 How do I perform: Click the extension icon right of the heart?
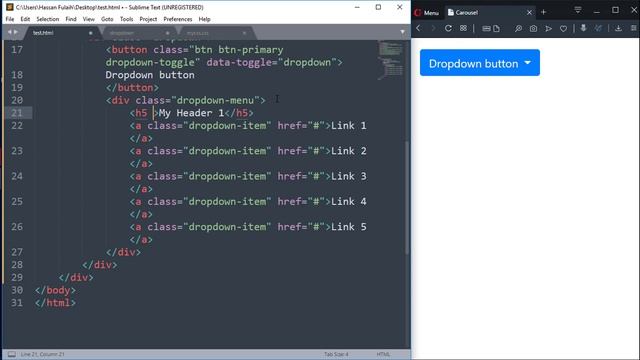pyautogui.click(x=583, y=28)
